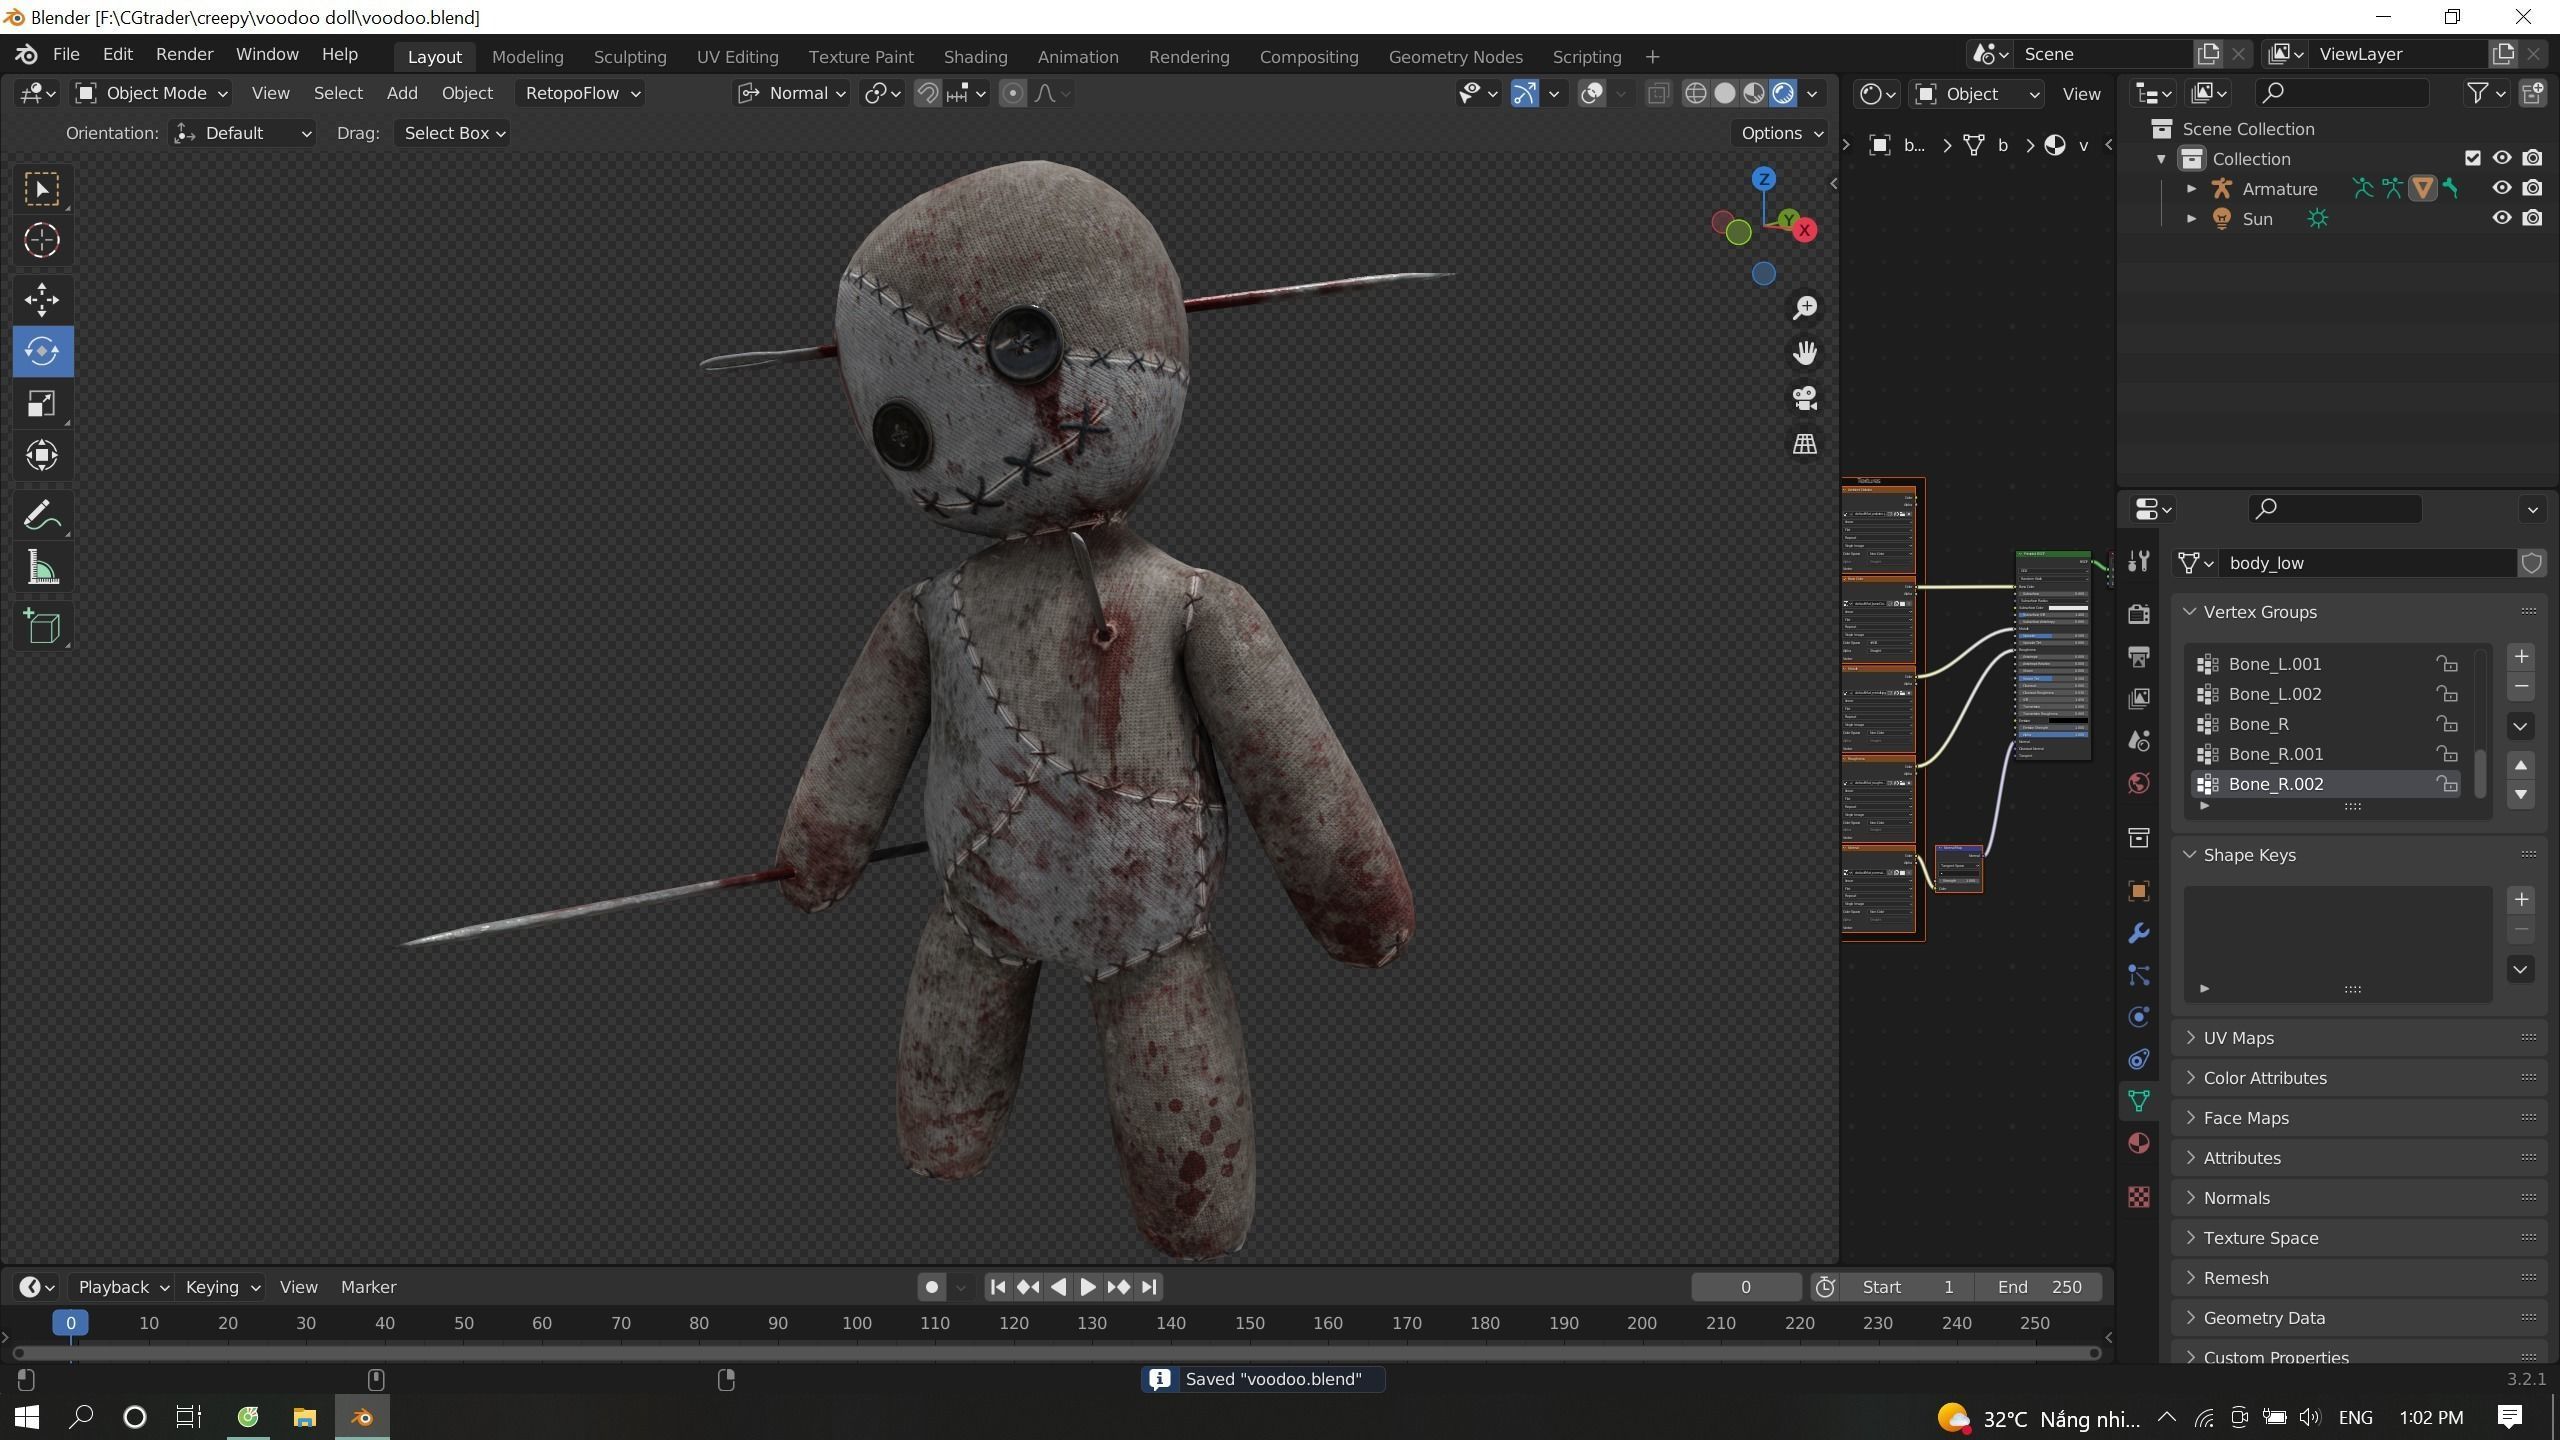
Task: Select the Scale tool
Action: click(42, 403)
